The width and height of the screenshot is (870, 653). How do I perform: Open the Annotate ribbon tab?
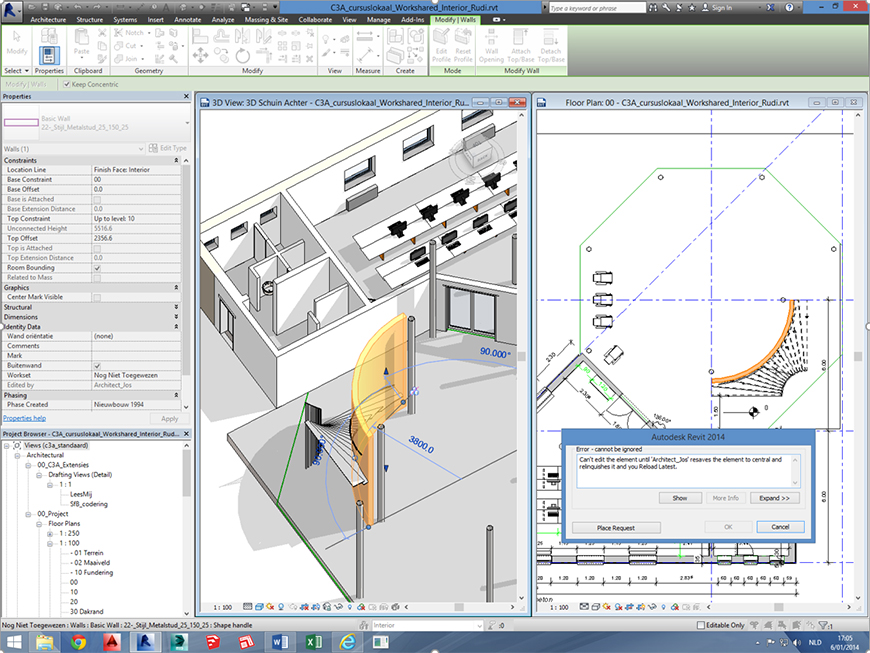click(x=188, y=19)
